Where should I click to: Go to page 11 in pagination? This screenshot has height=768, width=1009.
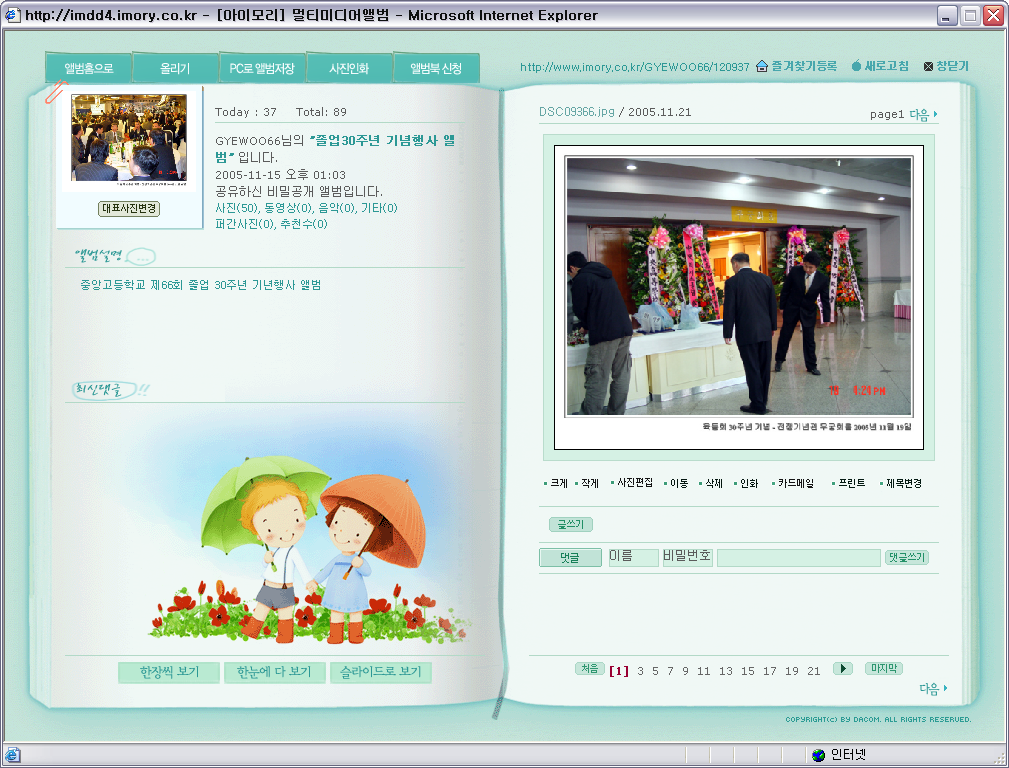(x=704, y=671)
